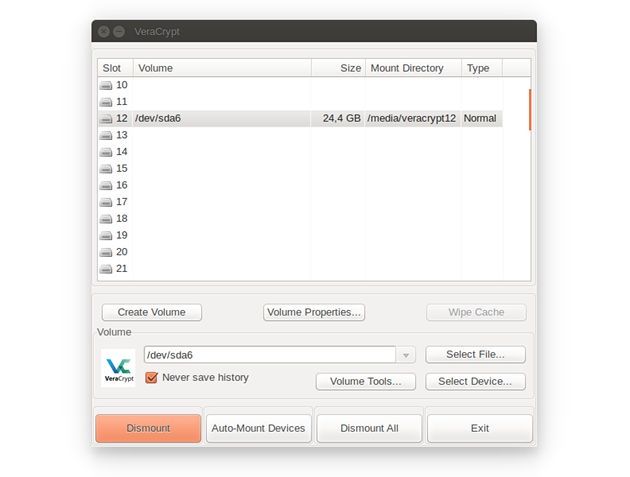Select the drive icon for slot 15

click(106, 169)
